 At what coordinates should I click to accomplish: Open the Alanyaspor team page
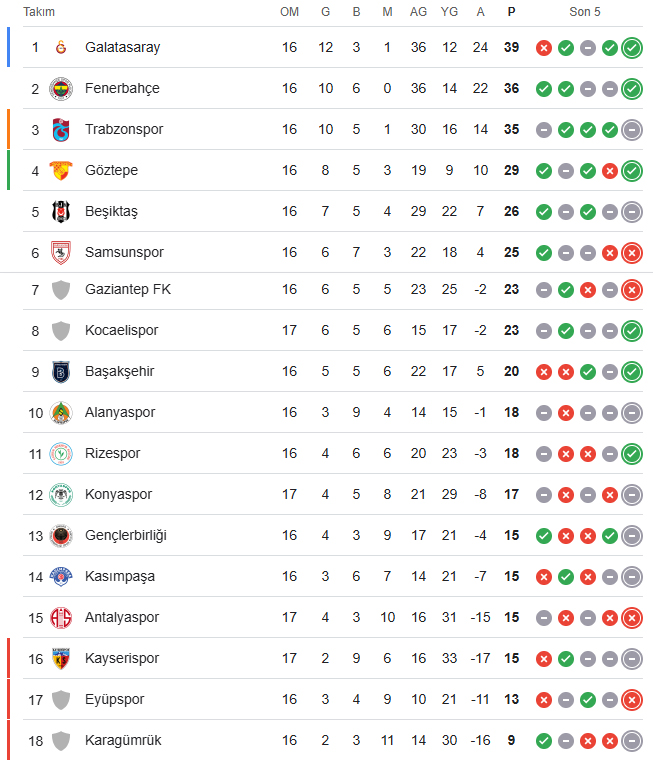point(120,413)
